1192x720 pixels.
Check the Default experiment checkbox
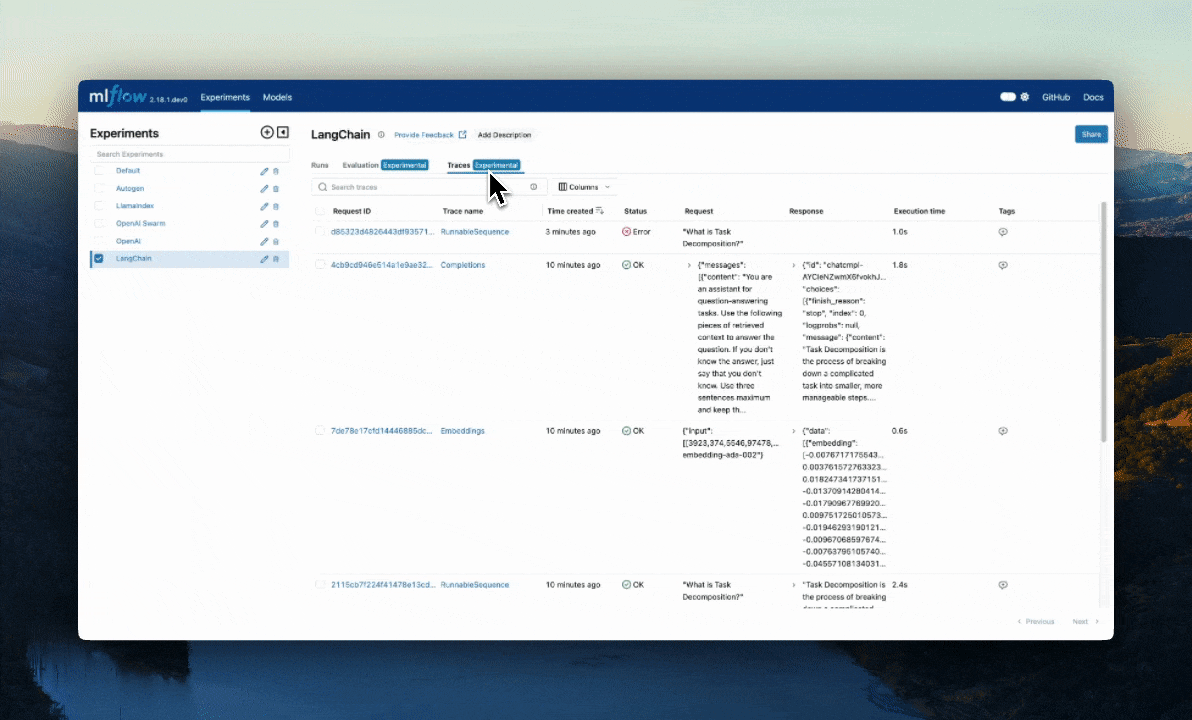point(99,171)
